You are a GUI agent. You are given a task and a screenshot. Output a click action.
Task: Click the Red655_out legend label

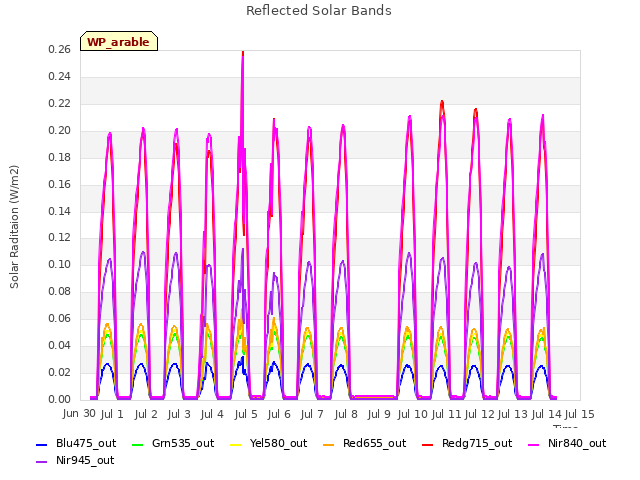click(x=374, y=443)
